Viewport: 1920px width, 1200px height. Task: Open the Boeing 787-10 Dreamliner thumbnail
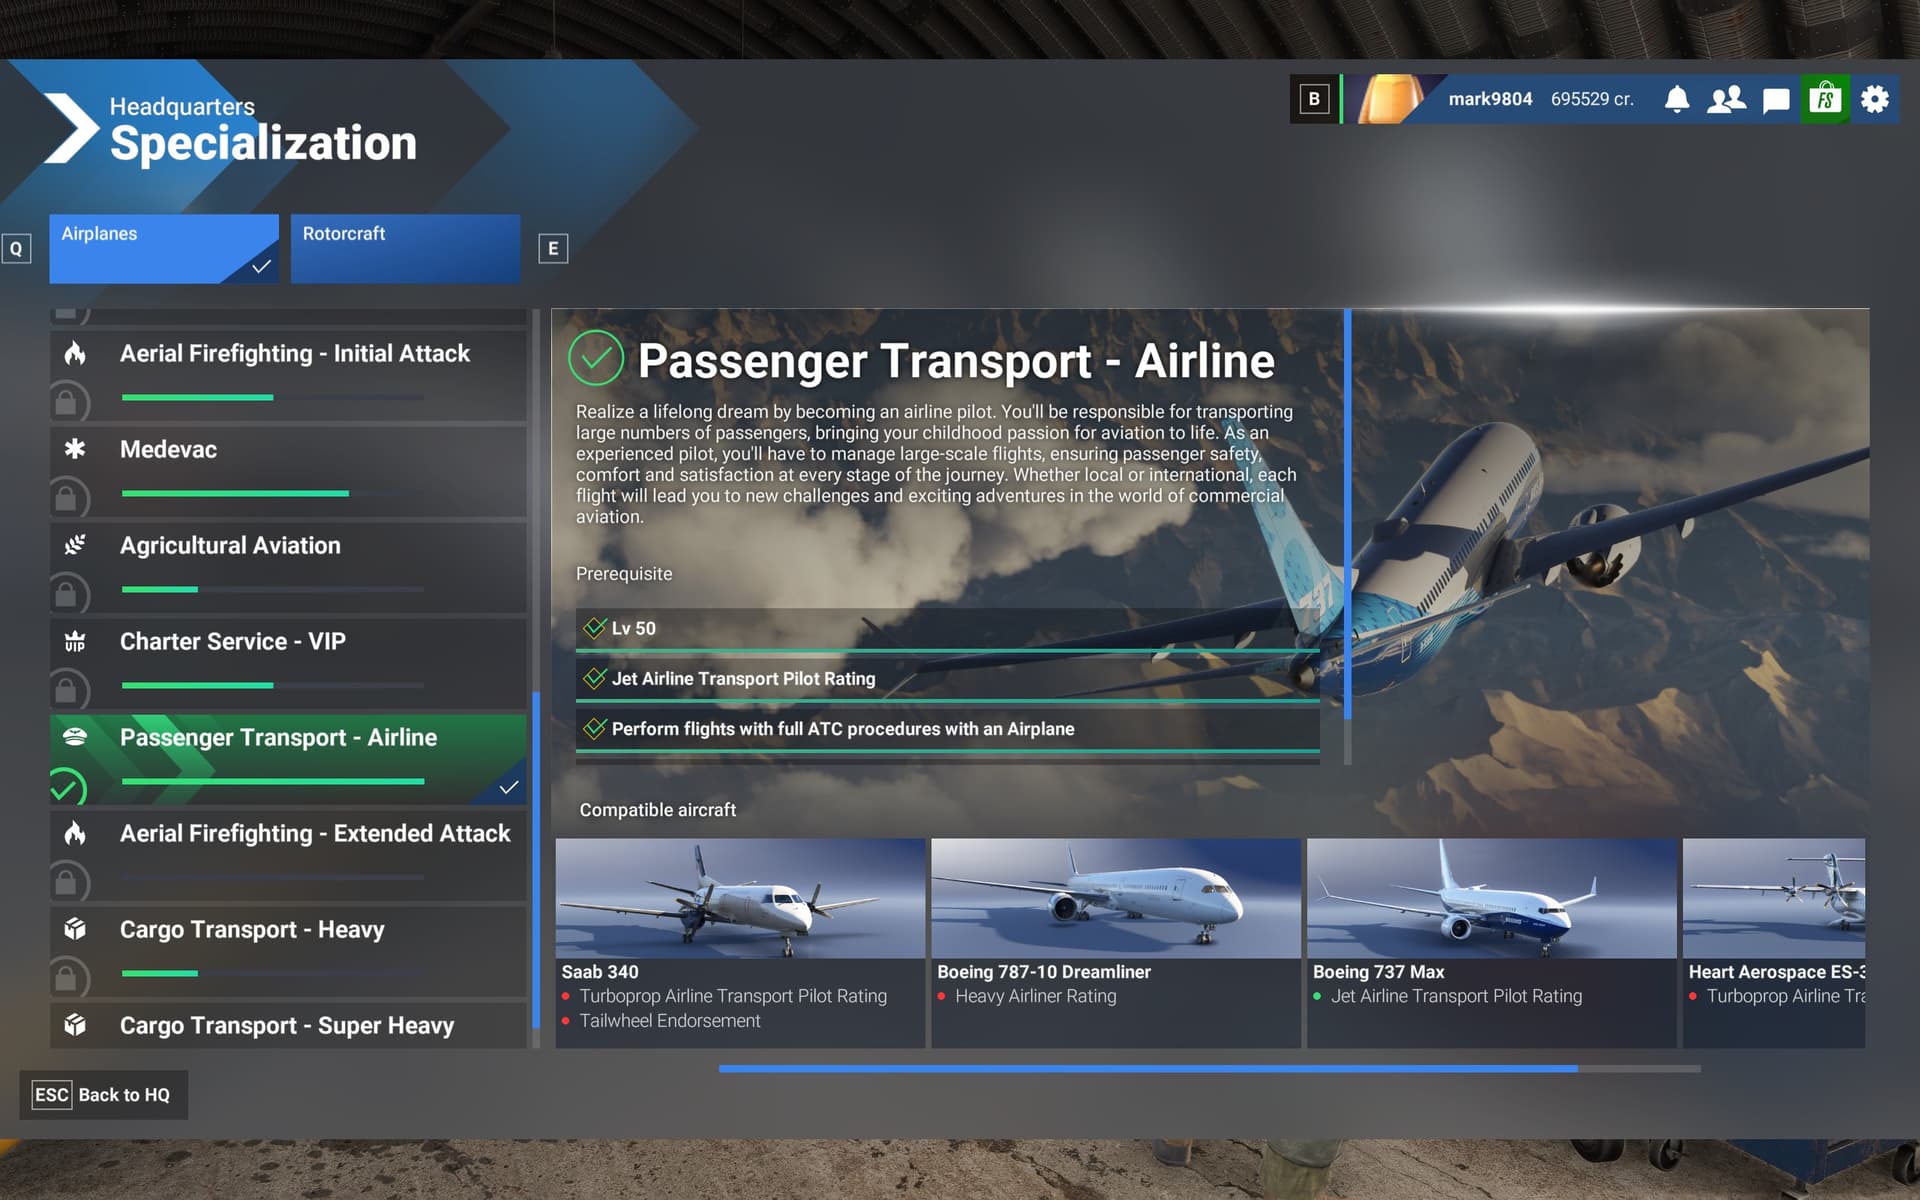[x=1116, y=898]
